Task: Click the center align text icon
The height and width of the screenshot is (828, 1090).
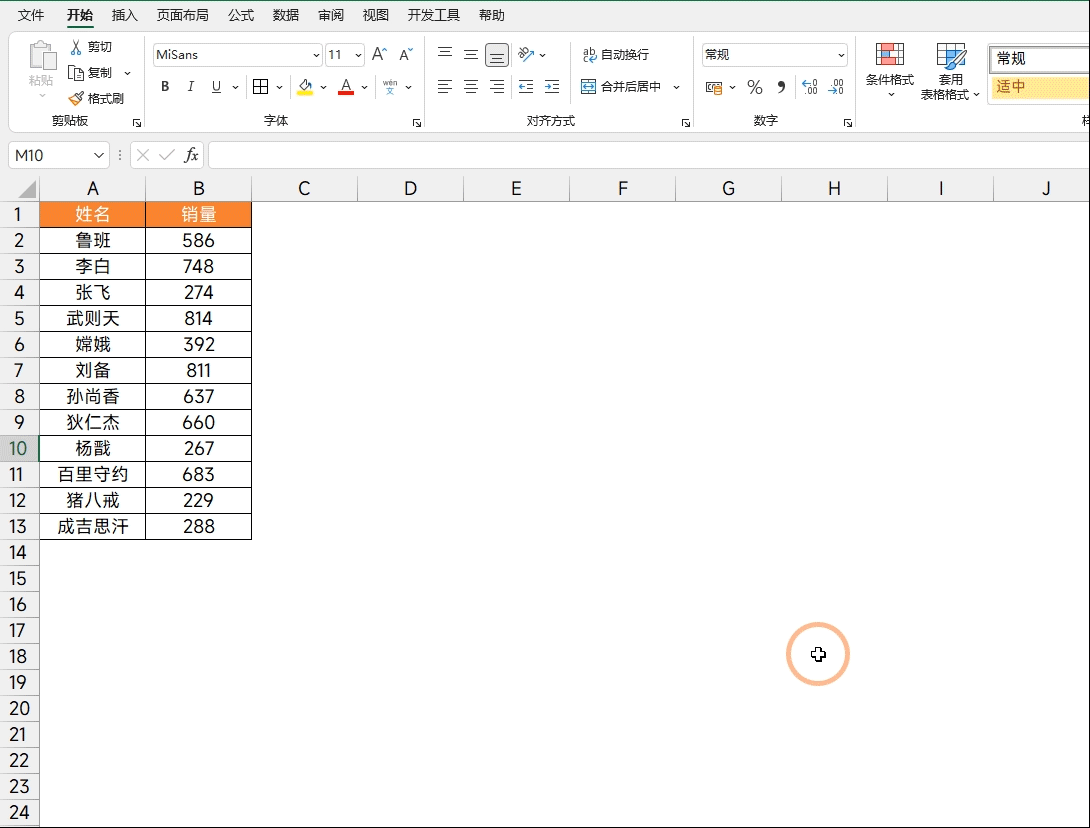Action: click(x=471, y=87)
